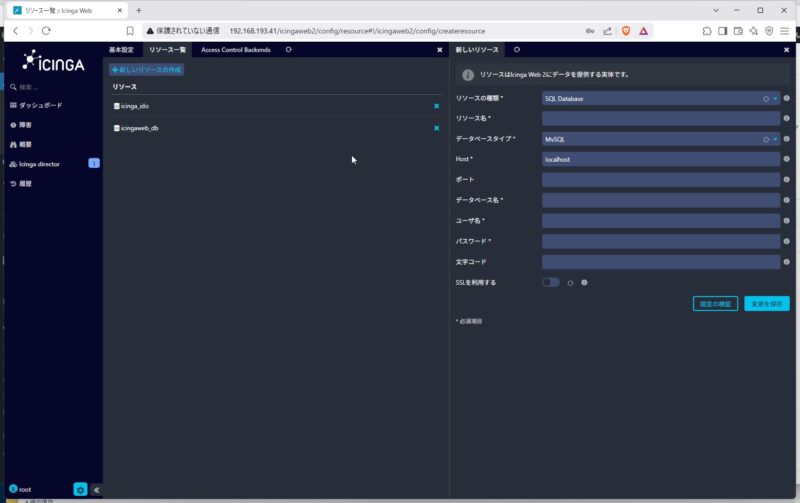Viewport: 800px width, 503px height.
Task: Click info icon beside リソースの種類 field
Action: (786, 98)
